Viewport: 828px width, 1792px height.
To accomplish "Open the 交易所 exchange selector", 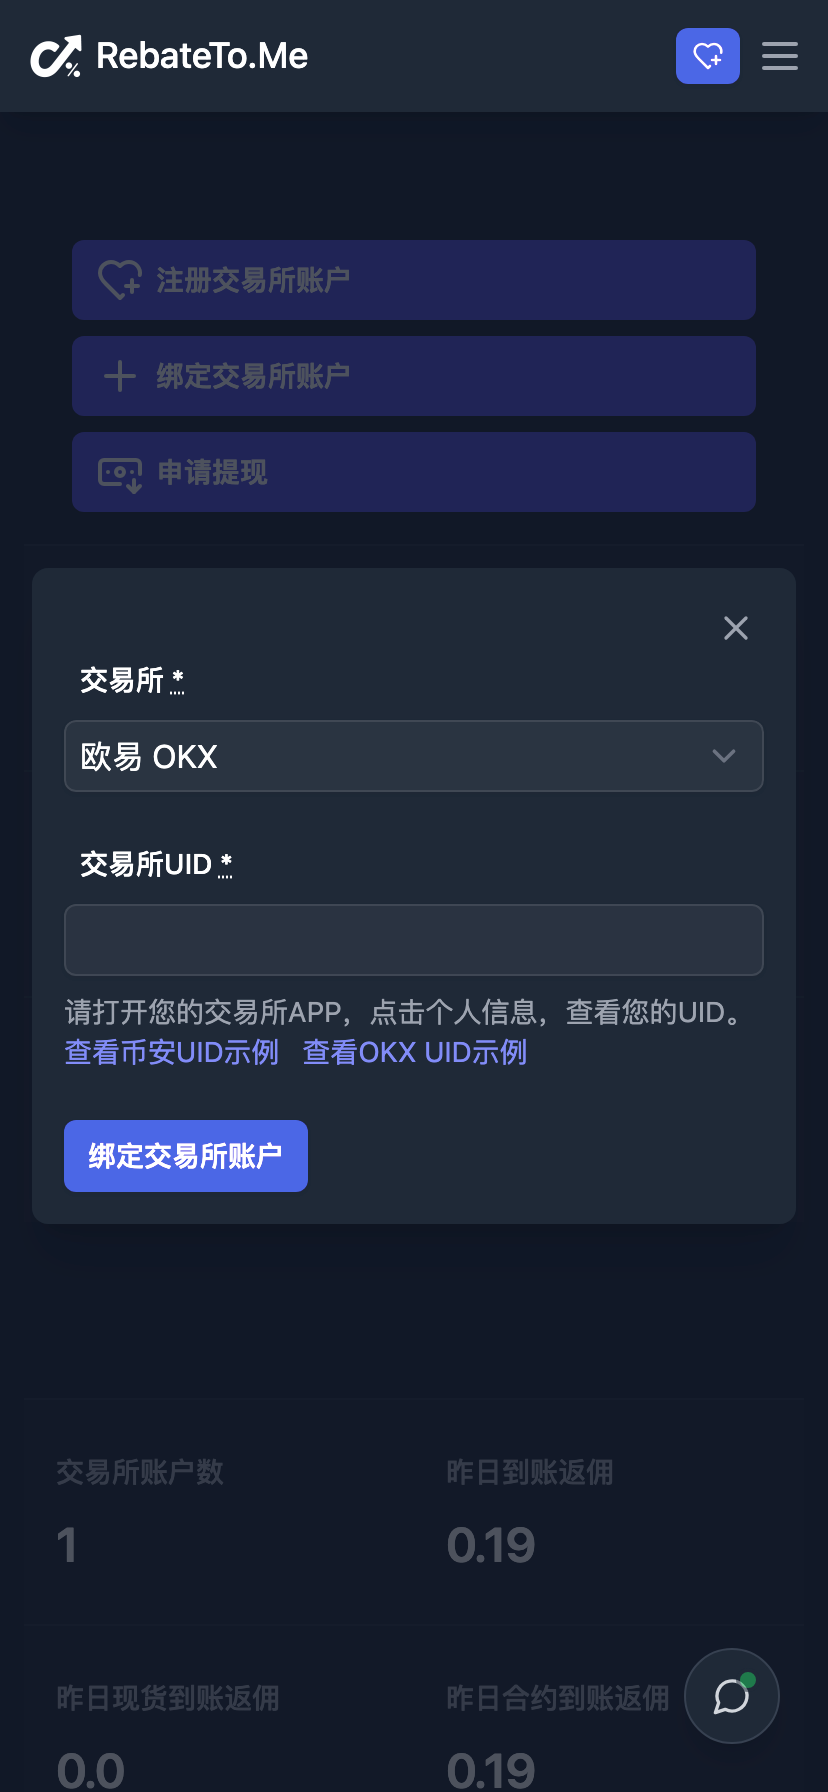I will (414, 756).
